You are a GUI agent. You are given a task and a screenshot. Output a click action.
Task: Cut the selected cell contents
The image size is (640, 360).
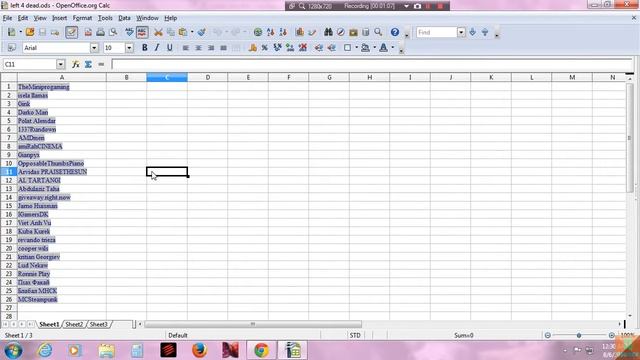tap(158, 32)
